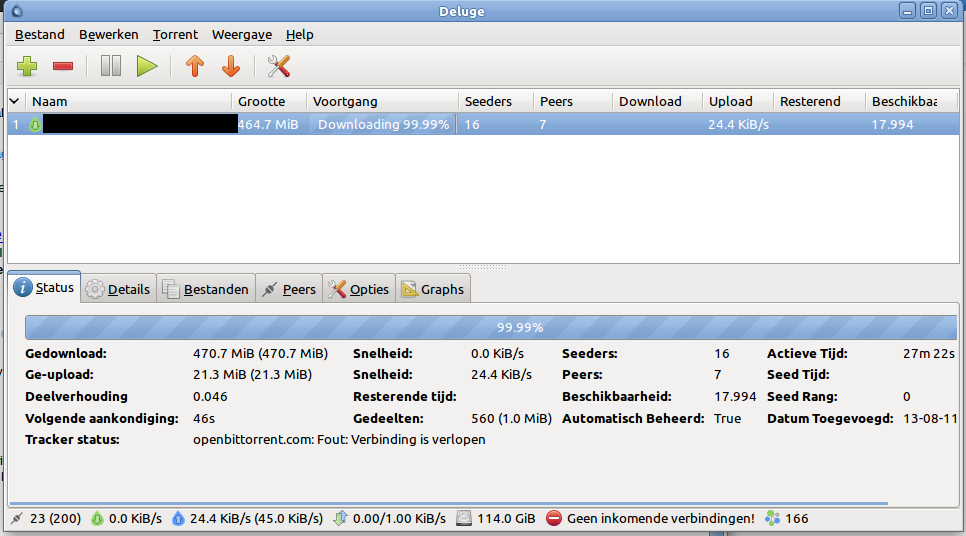Click the 114.0 GiB free space entry
The width and height of the screenshot is (966, 536).
506,519
